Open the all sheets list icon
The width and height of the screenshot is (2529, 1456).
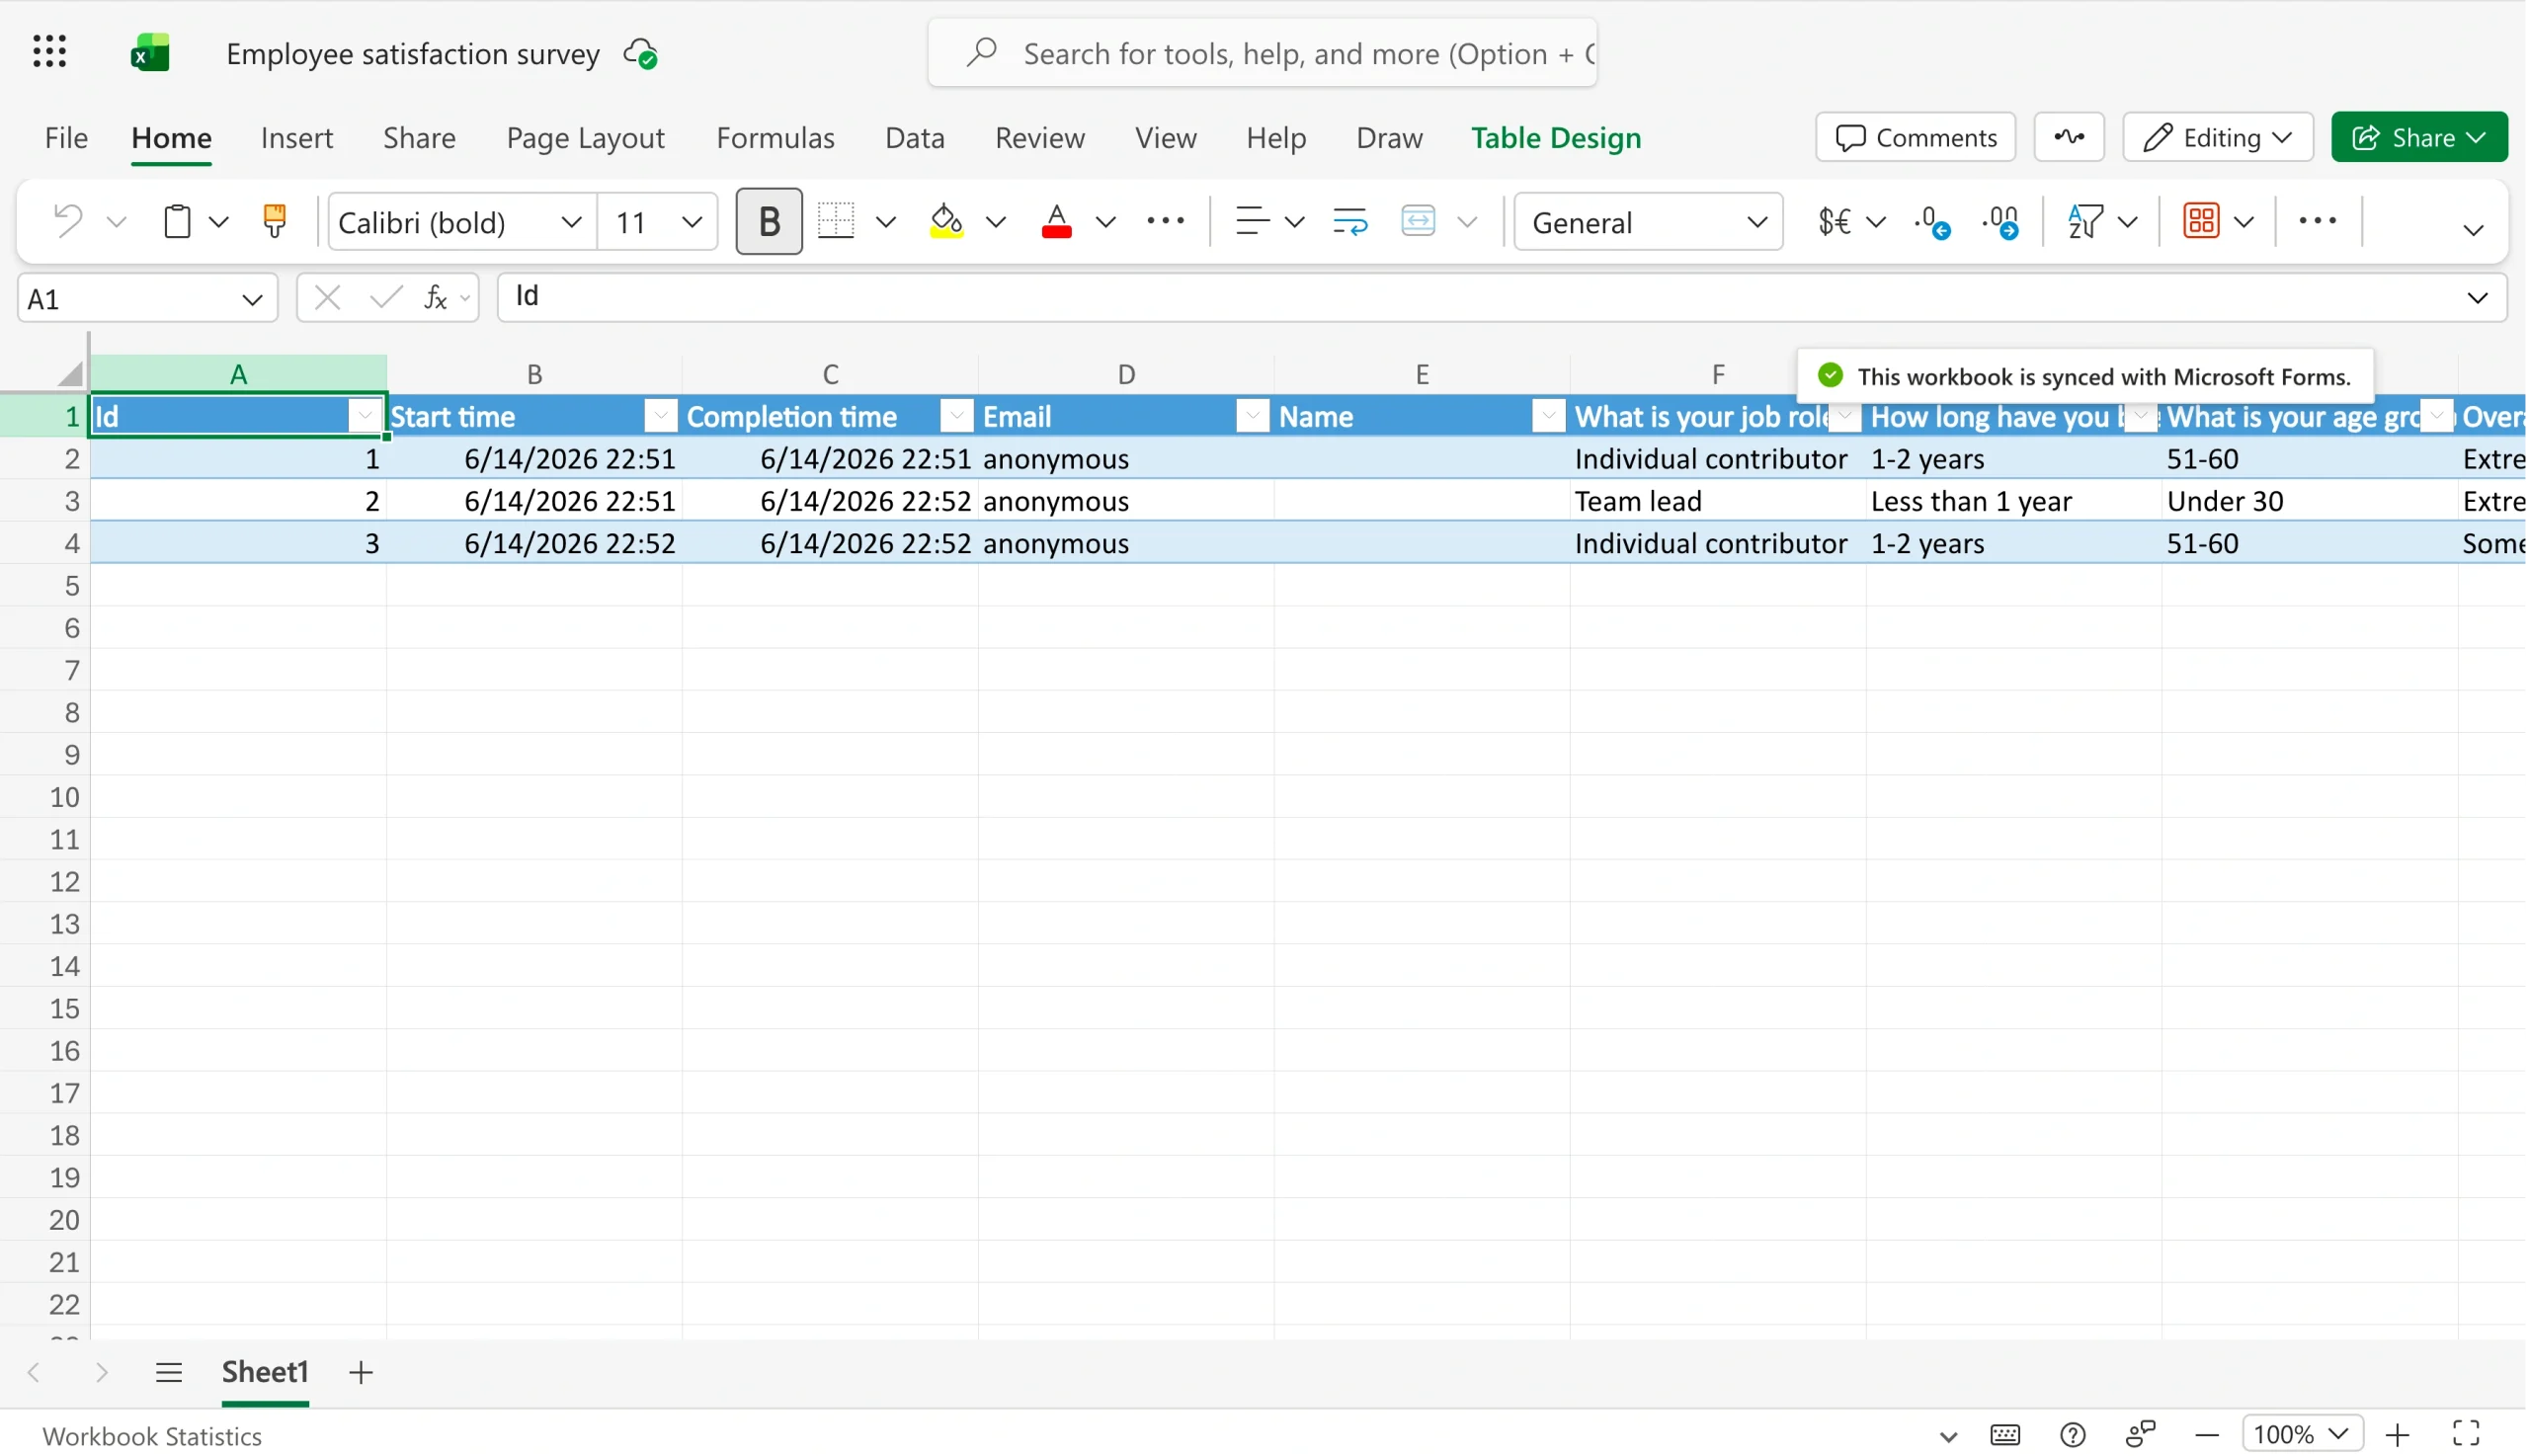[169, 1372]
